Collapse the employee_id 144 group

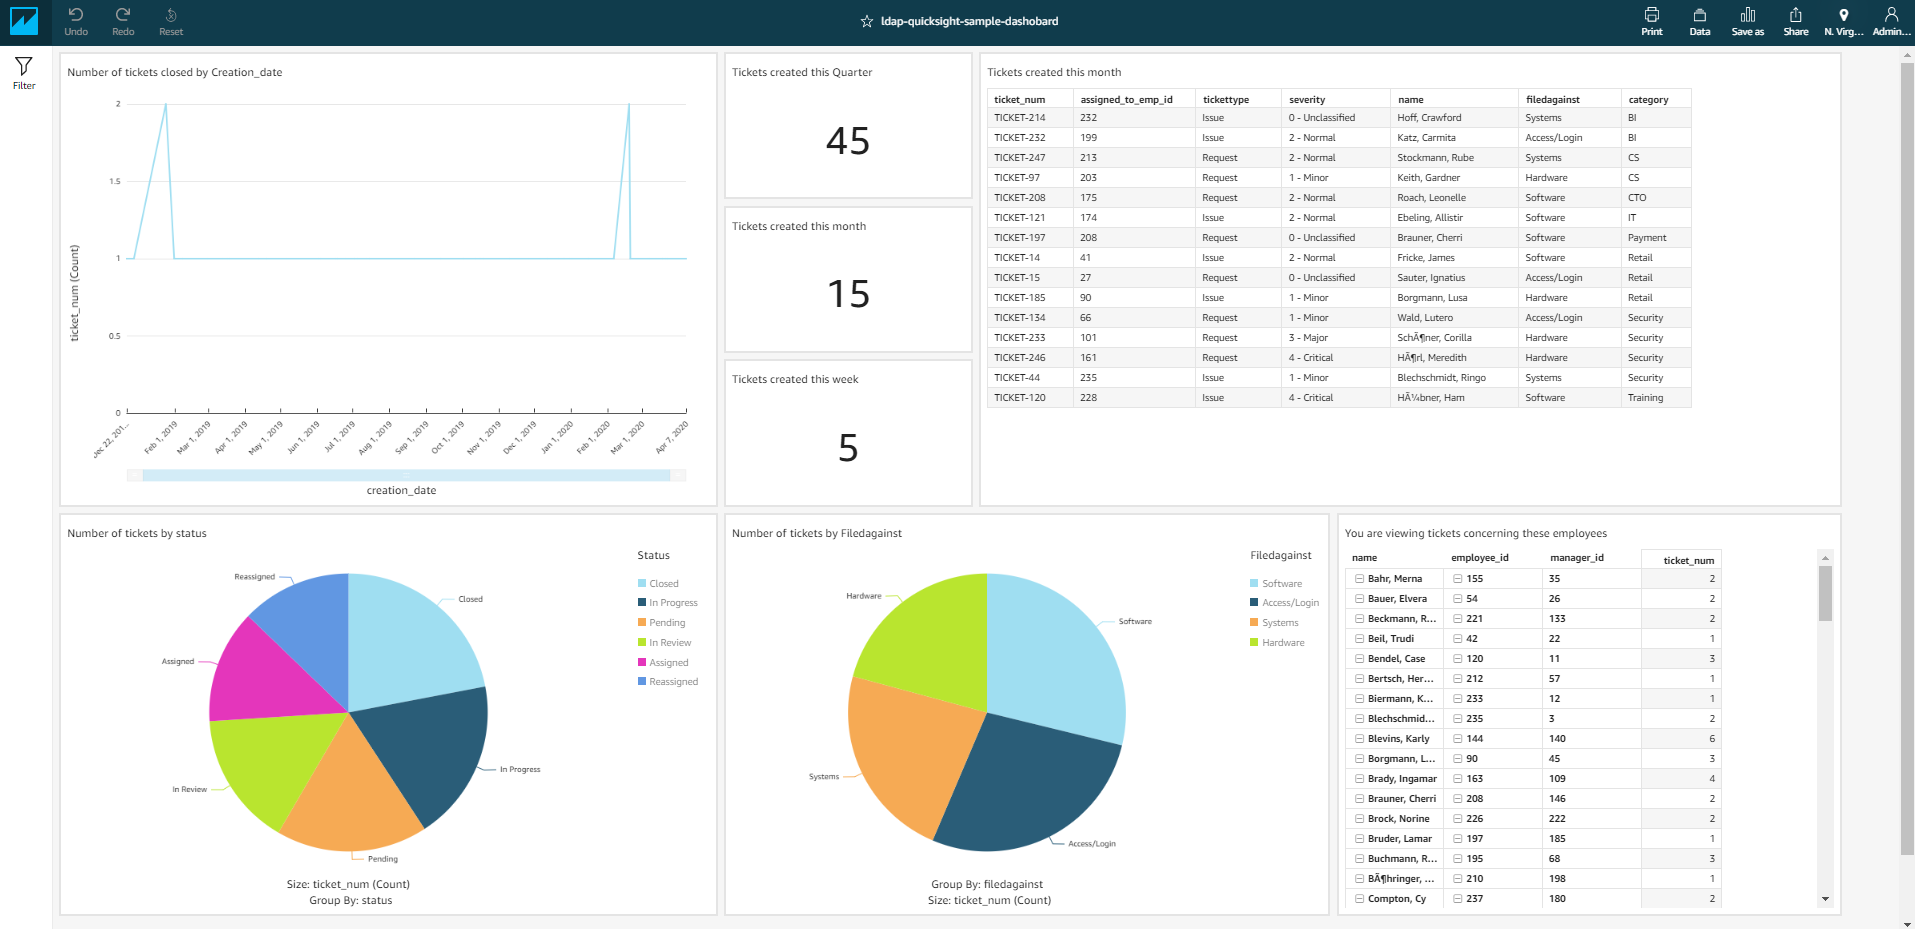click(x=1458, y=739)
